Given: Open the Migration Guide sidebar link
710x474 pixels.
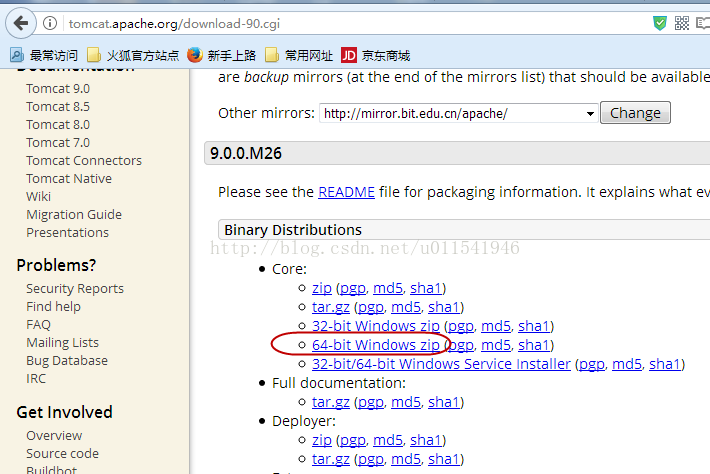Looking at the screenshot, I should 74,215.
